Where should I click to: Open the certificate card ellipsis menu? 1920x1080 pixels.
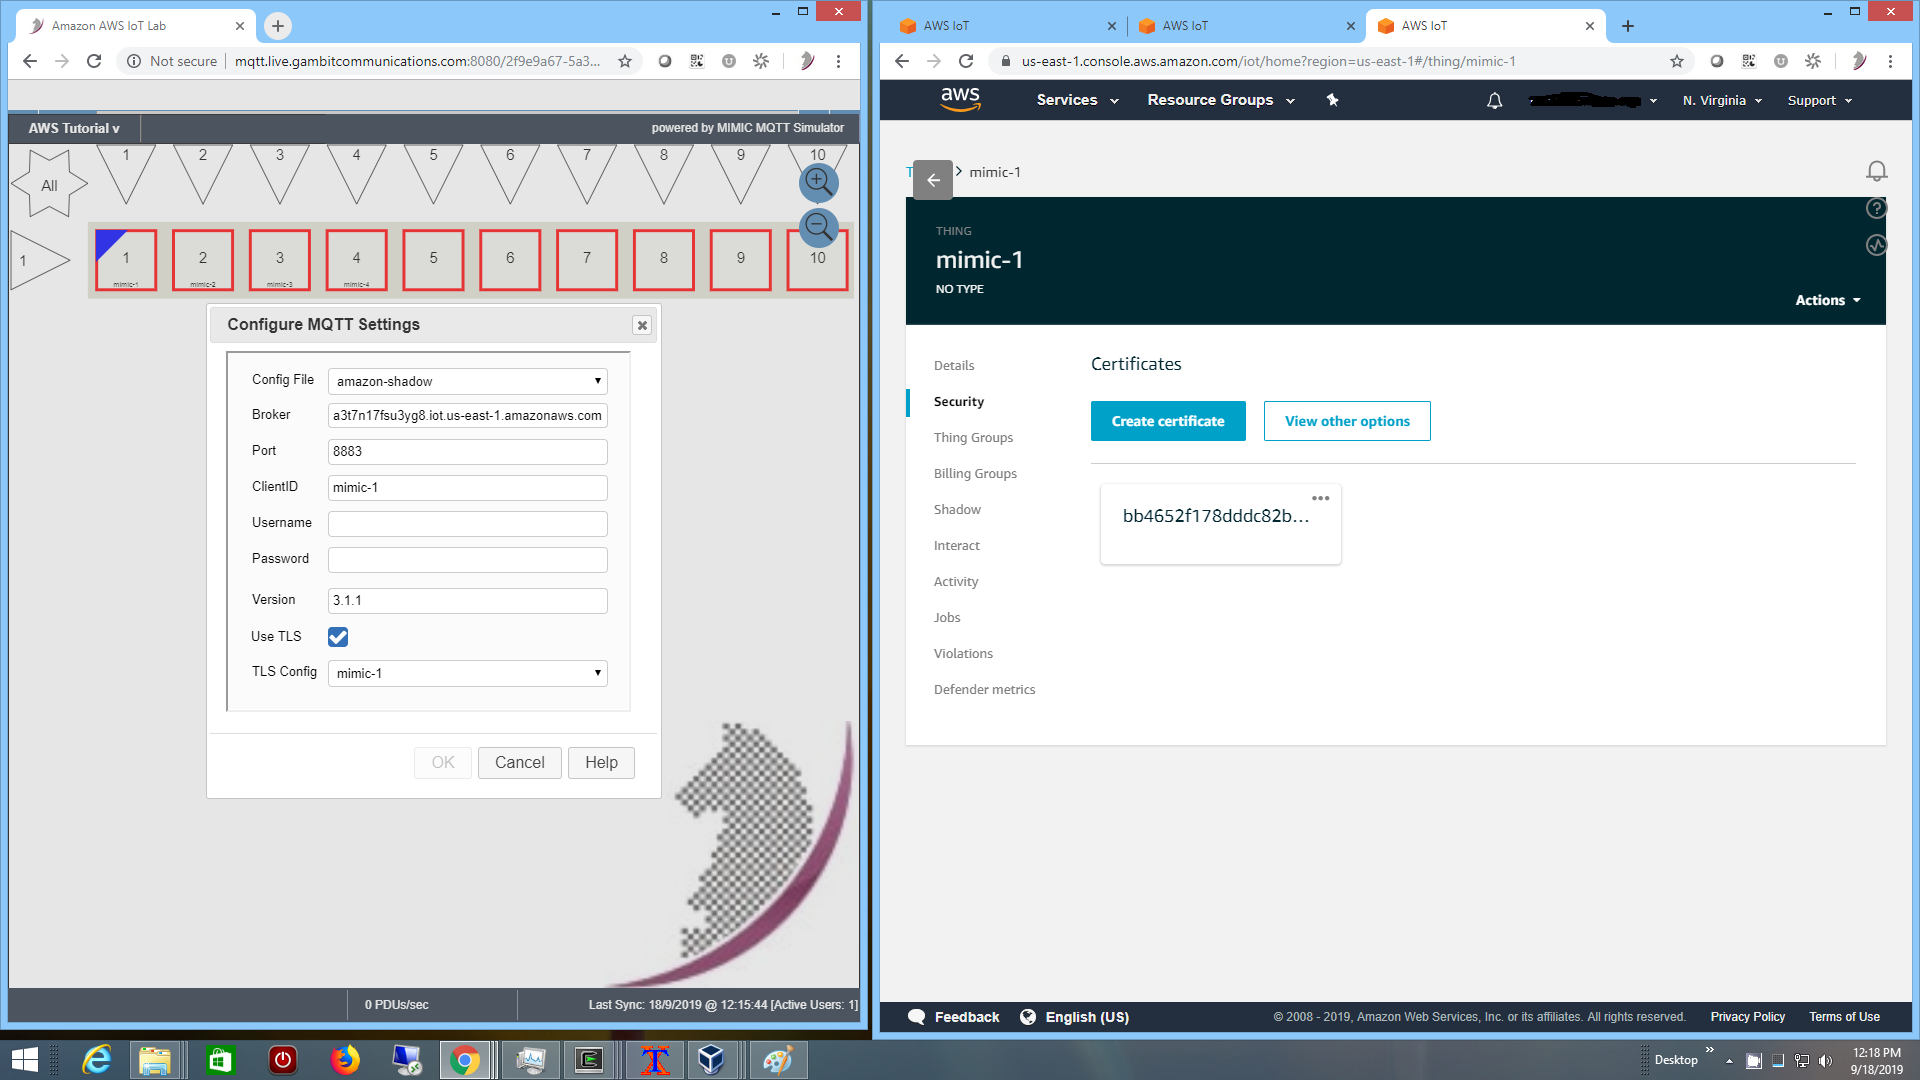pyautogui.click(x=1321, y=498)
